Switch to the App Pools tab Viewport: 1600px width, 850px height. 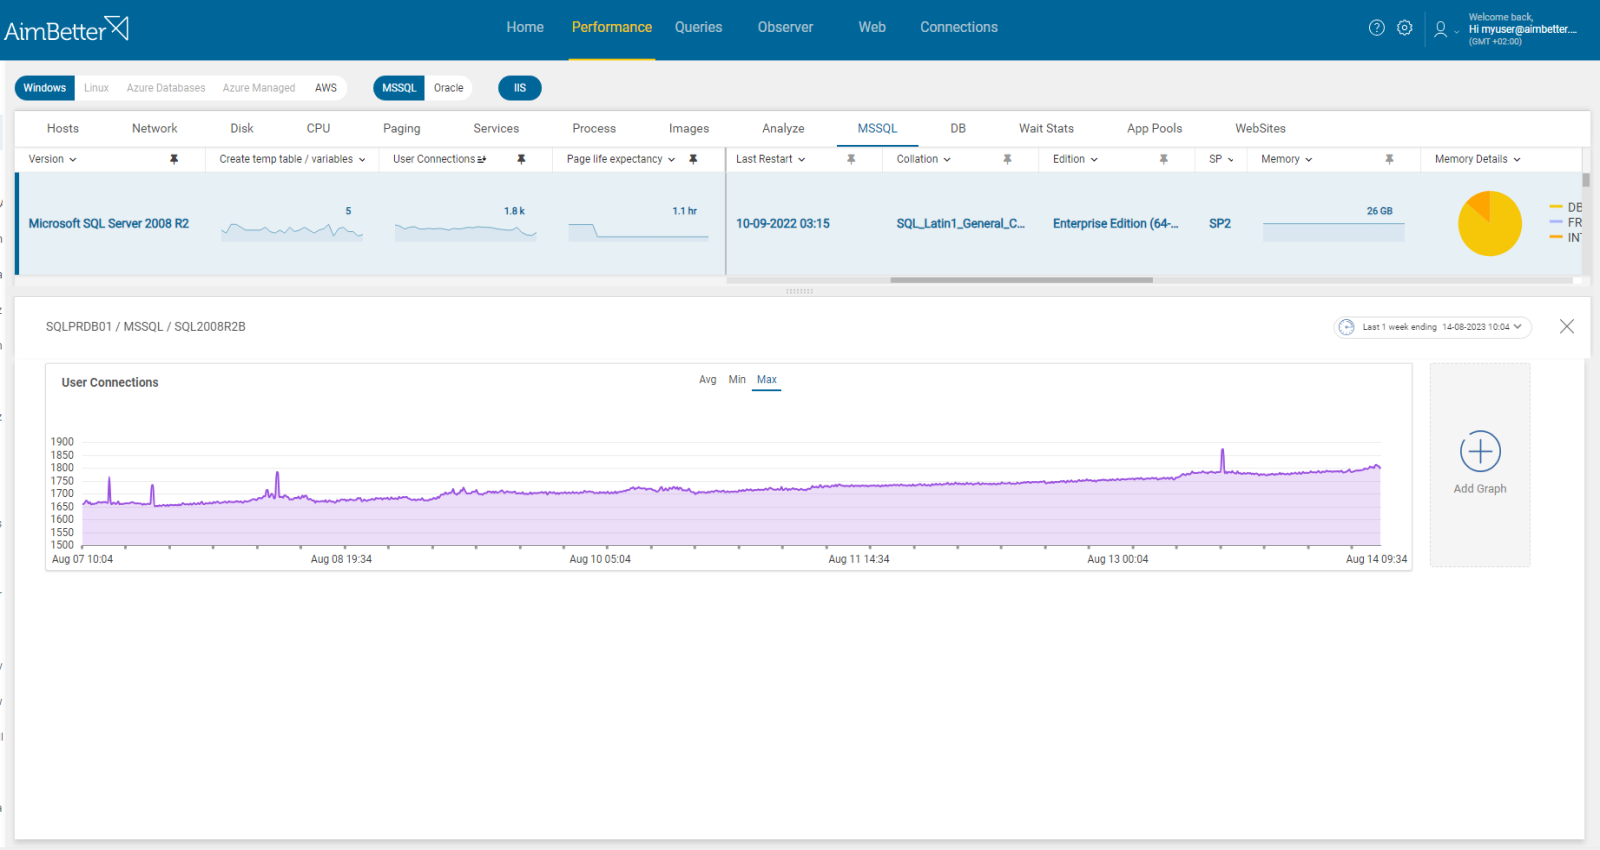[x=1154, y=129]
